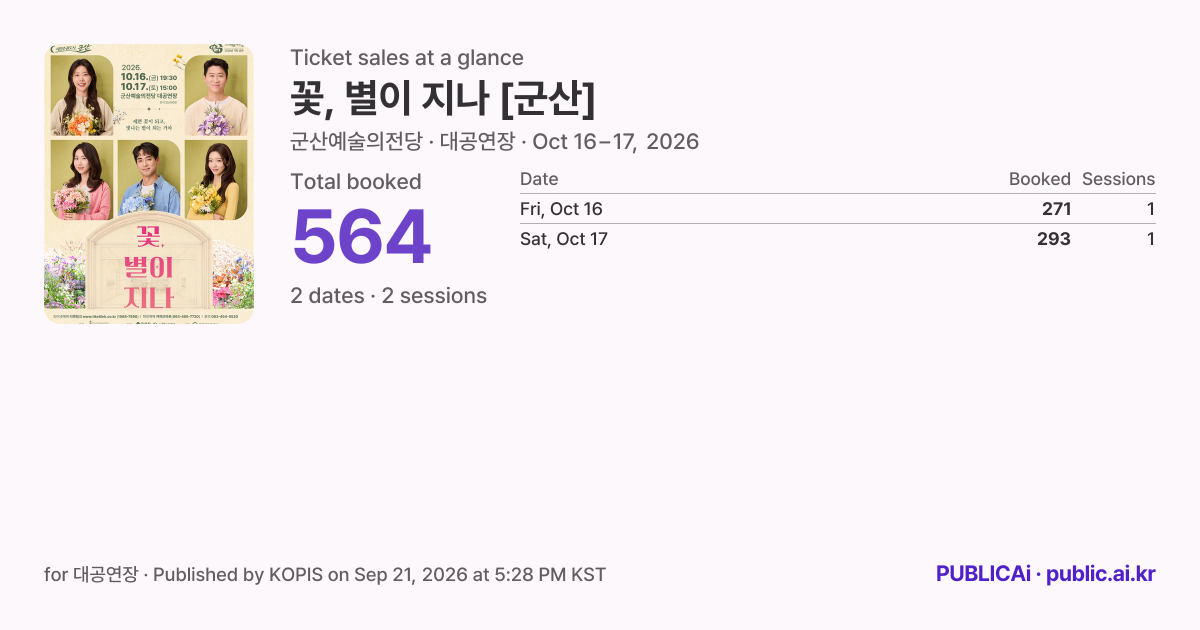The width and height of the screenshot is (1200, 630).
Task: Click the venue line 군산예술의전당 · 대공연장
Action: 404,142
